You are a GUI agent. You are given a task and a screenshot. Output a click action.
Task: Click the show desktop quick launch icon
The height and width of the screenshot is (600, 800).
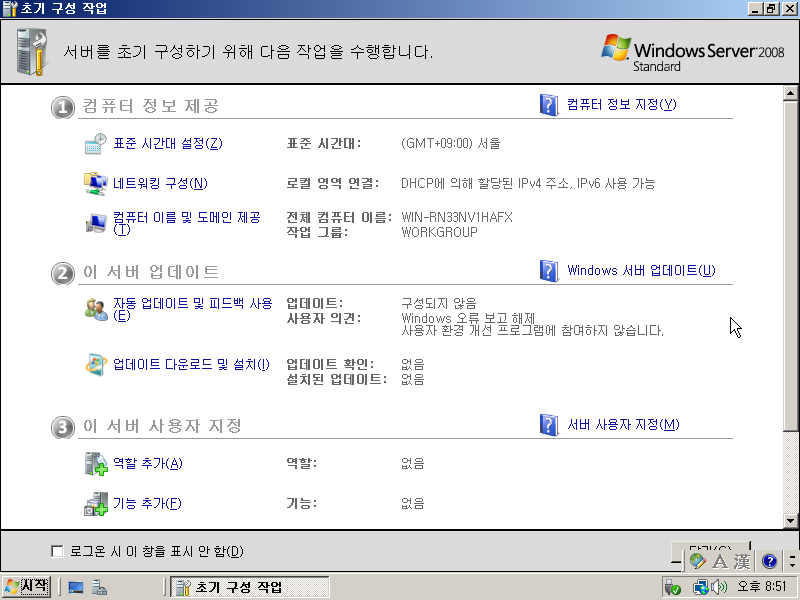point(76,588)
